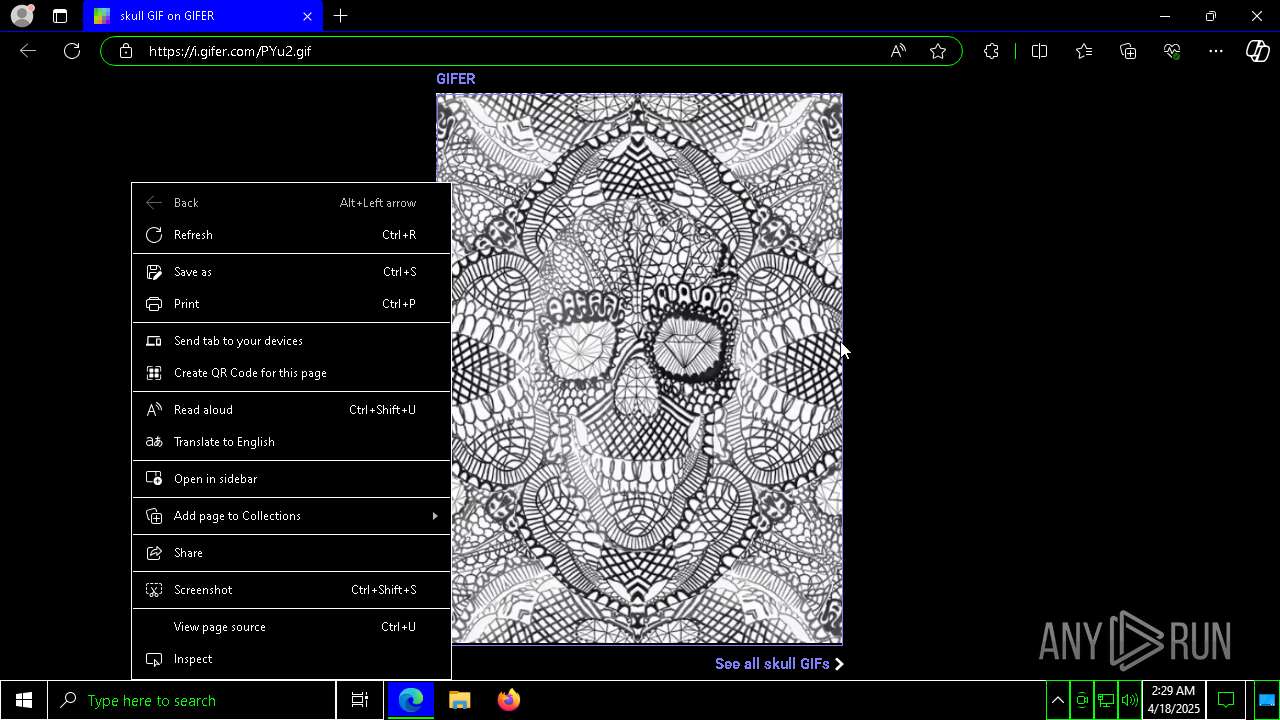Choose Refresh in the context menu
This screenshot has height=720, width=1280.
click(291, 235)
